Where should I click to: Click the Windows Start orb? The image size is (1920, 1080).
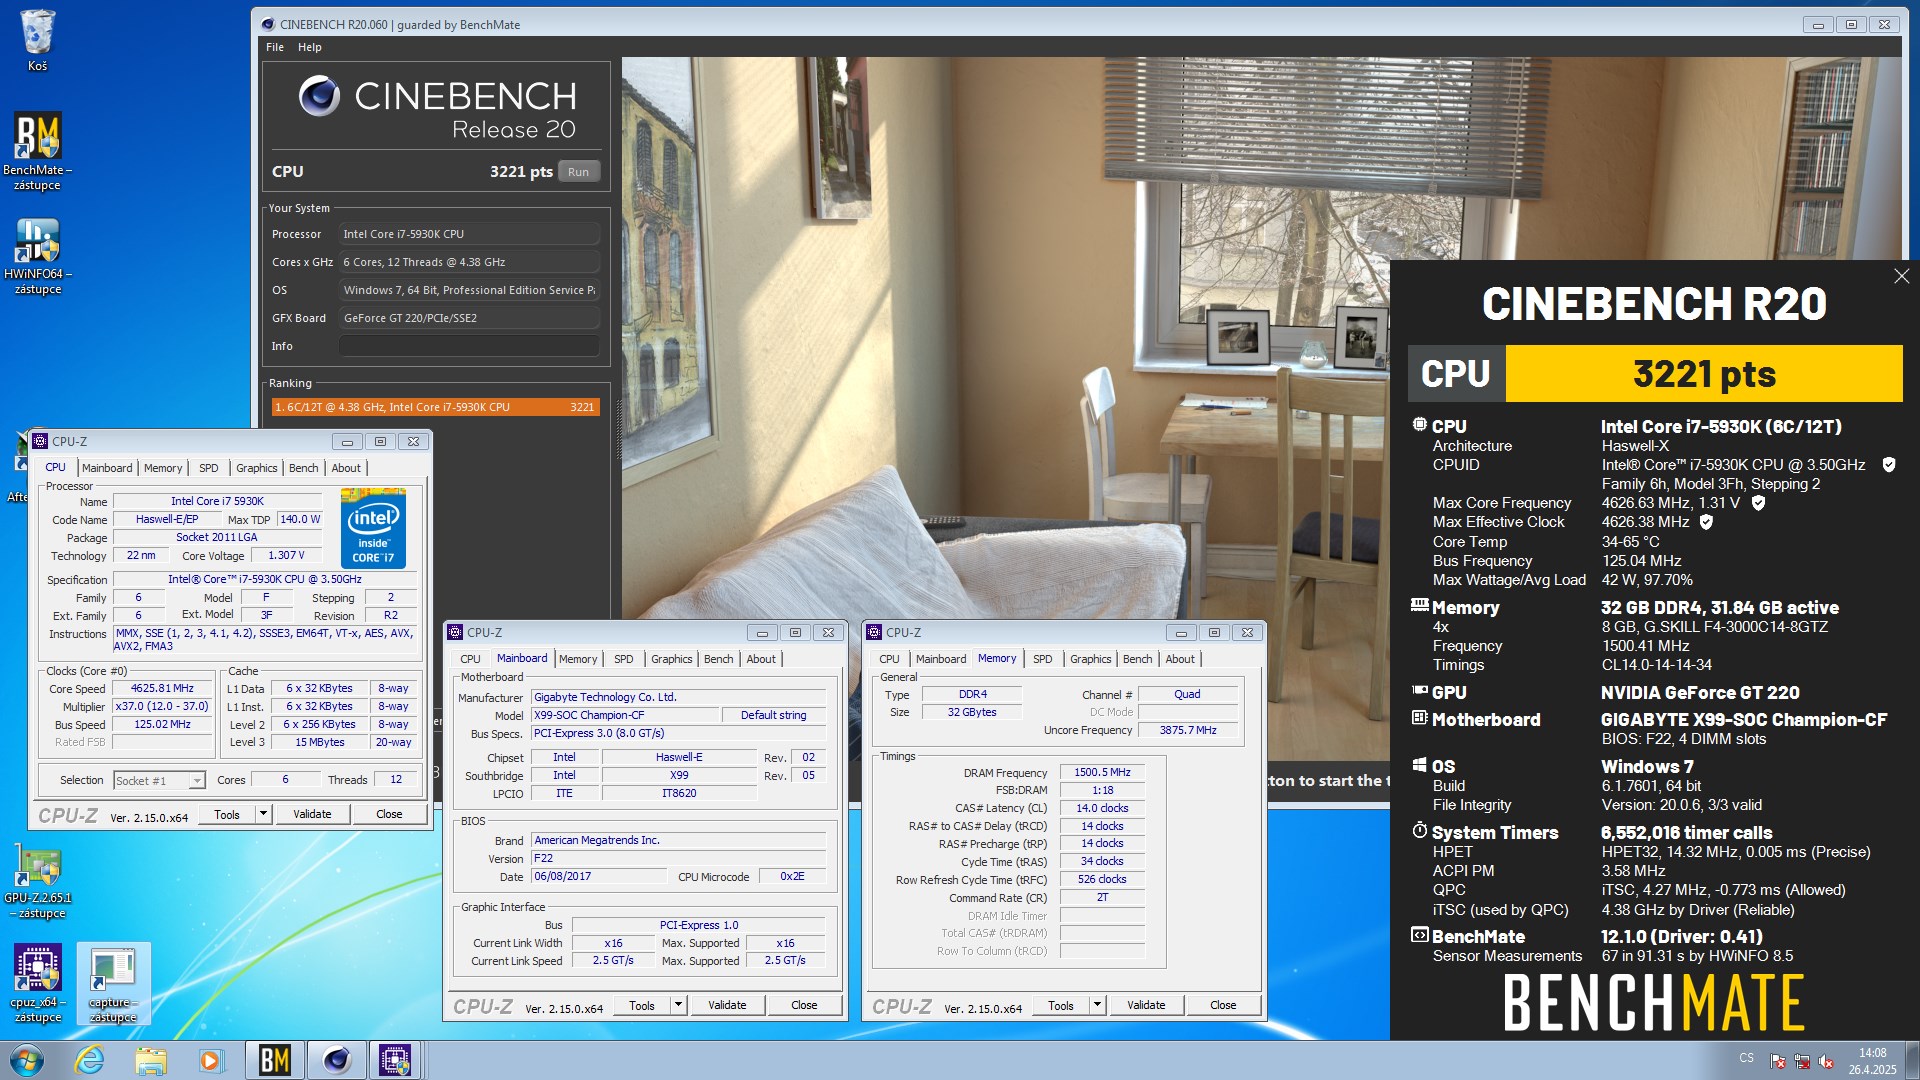[x=27, y=1060]
